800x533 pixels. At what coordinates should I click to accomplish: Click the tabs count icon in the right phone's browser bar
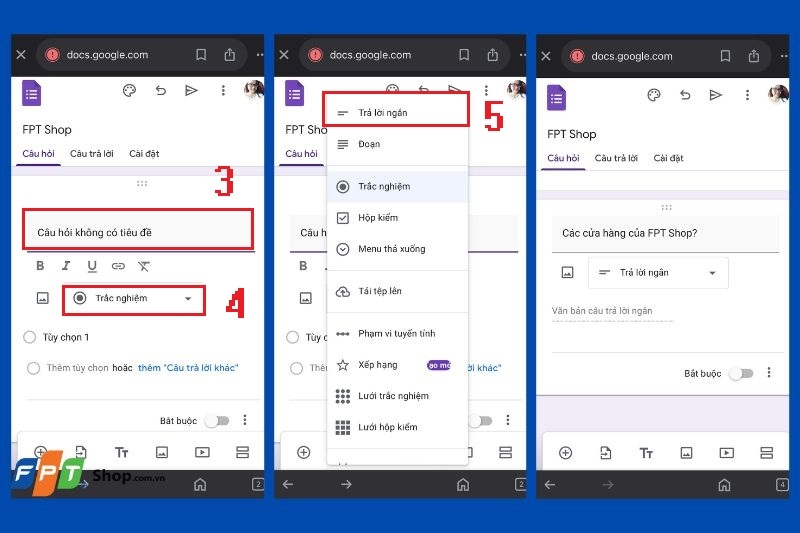coord(782,485)
